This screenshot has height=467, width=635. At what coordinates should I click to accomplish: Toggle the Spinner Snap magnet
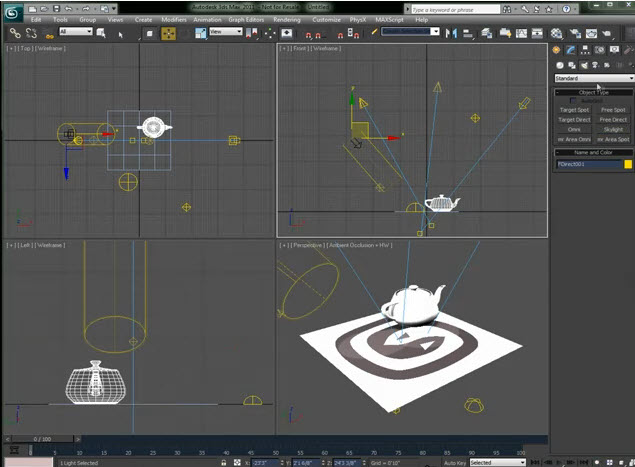[354, 34]
